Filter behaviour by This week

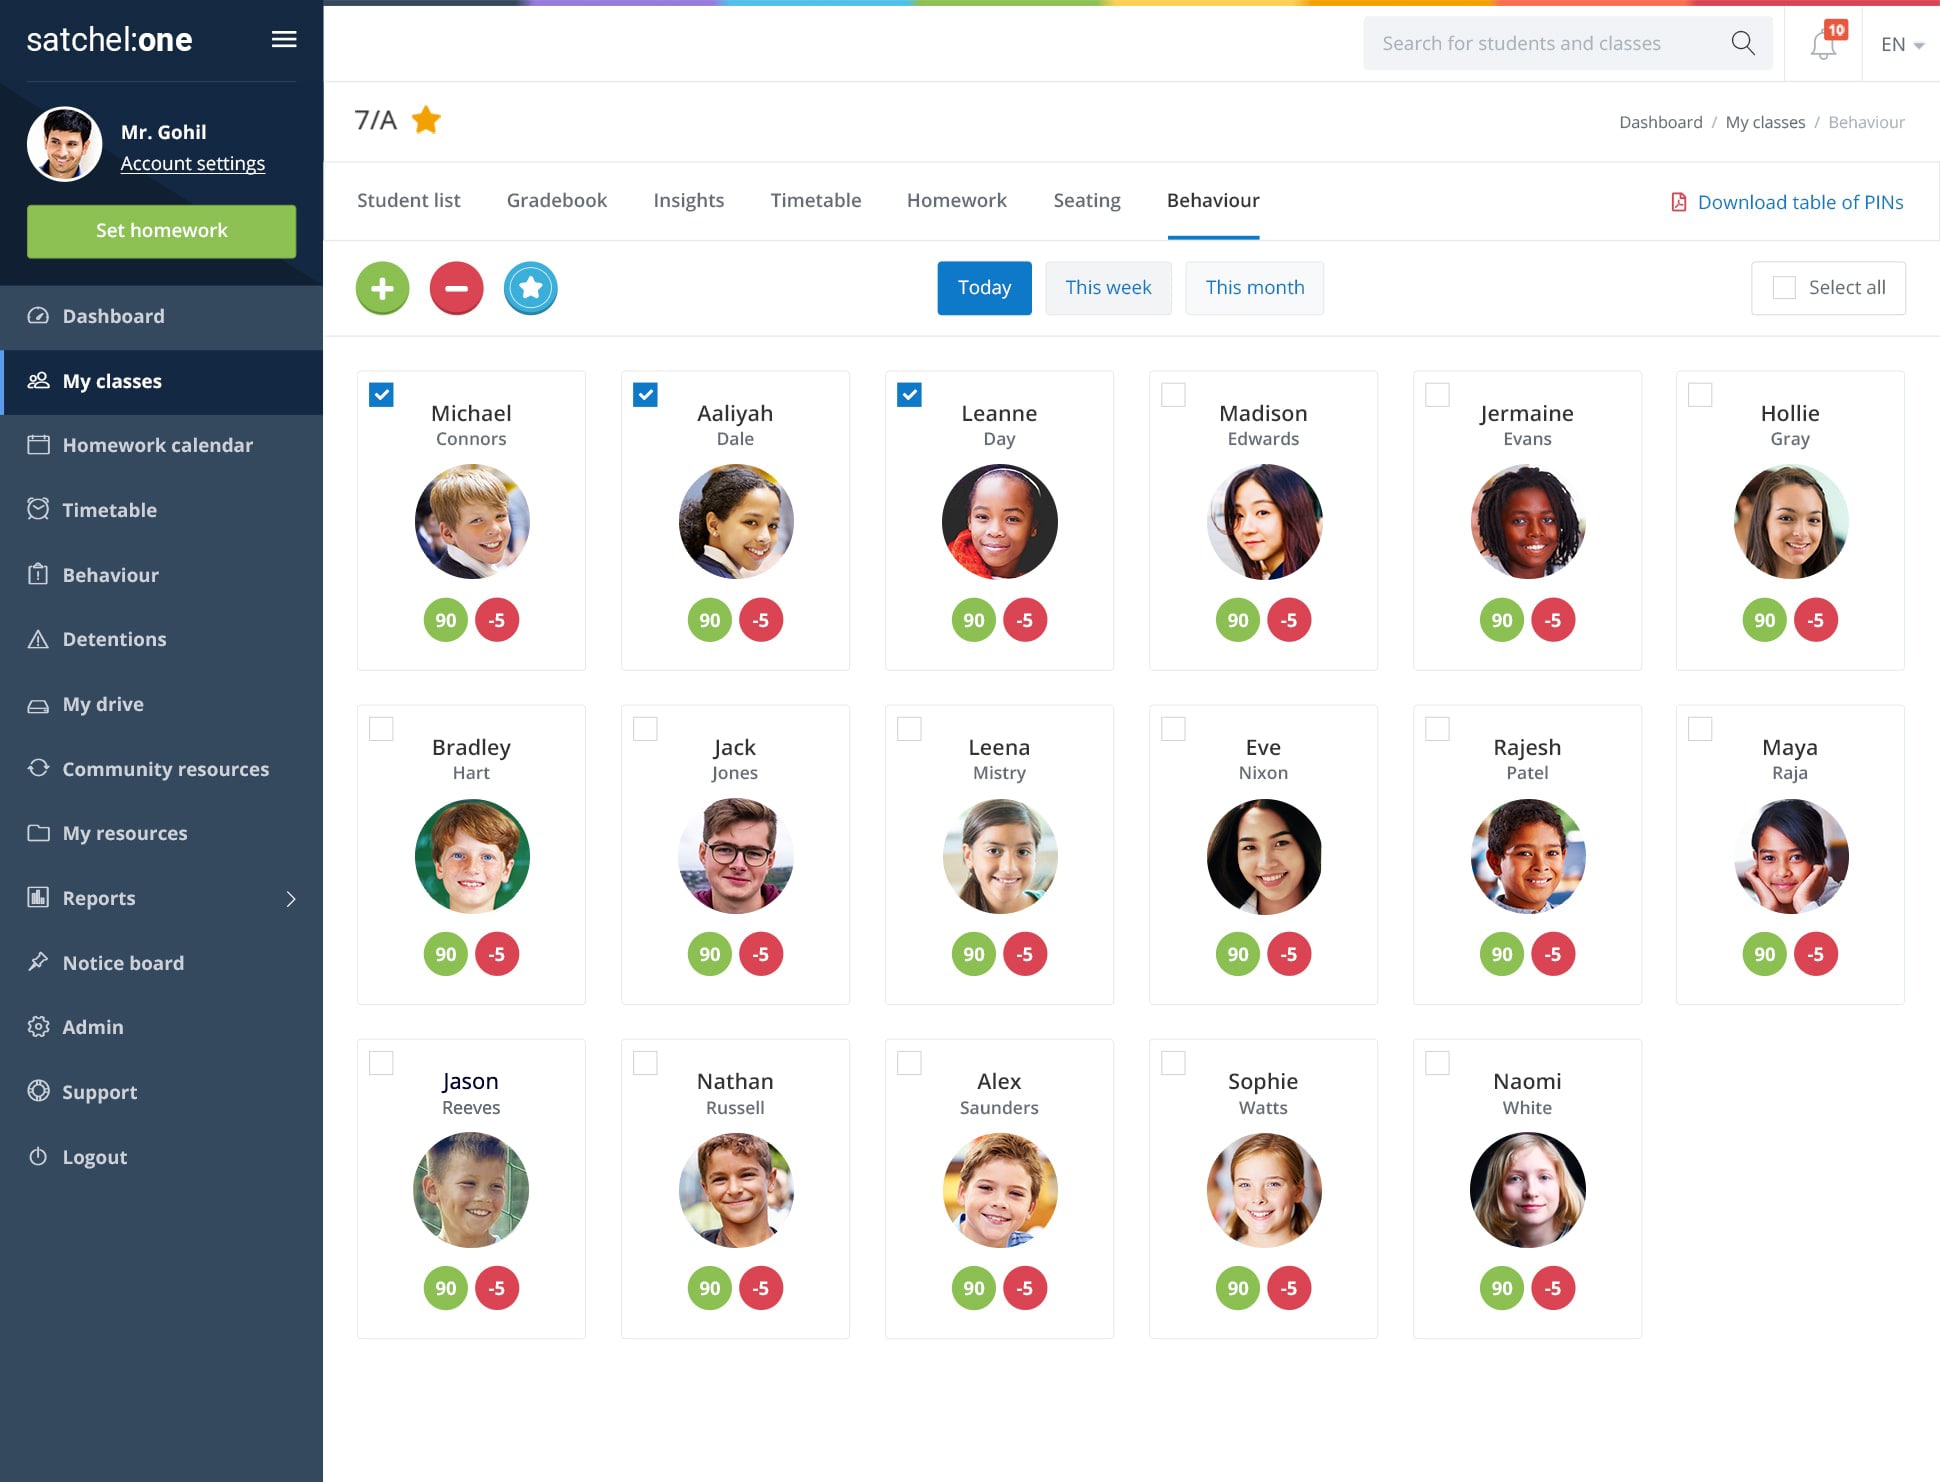click(x=1109, y=286)
